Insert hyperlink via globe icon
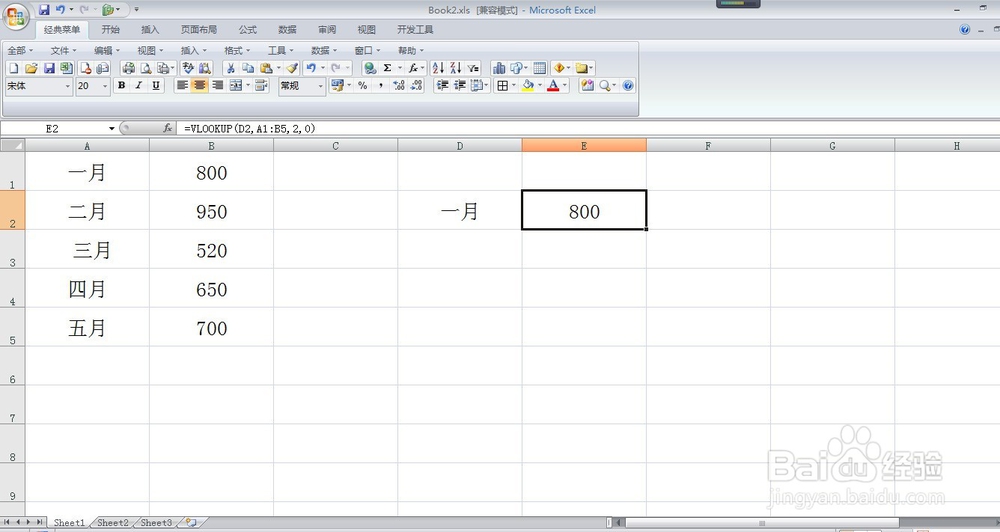This screenshot has height=532, width=1000. click(x=370, y=68)
